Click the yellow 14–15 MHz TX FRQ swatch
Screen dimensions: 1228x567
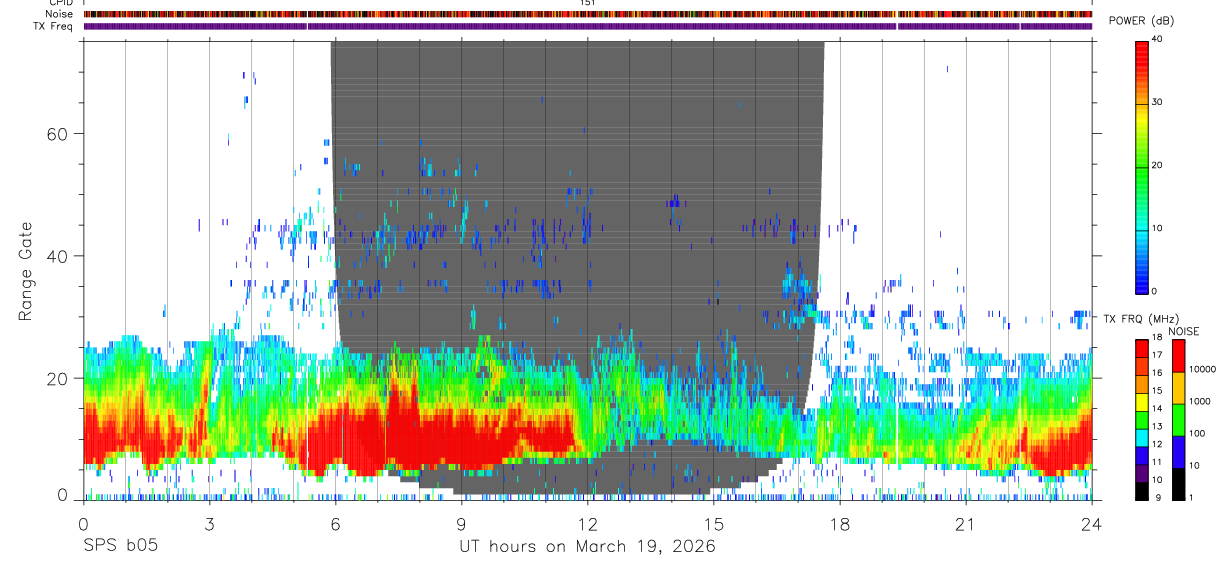(x=1142, y=400)
